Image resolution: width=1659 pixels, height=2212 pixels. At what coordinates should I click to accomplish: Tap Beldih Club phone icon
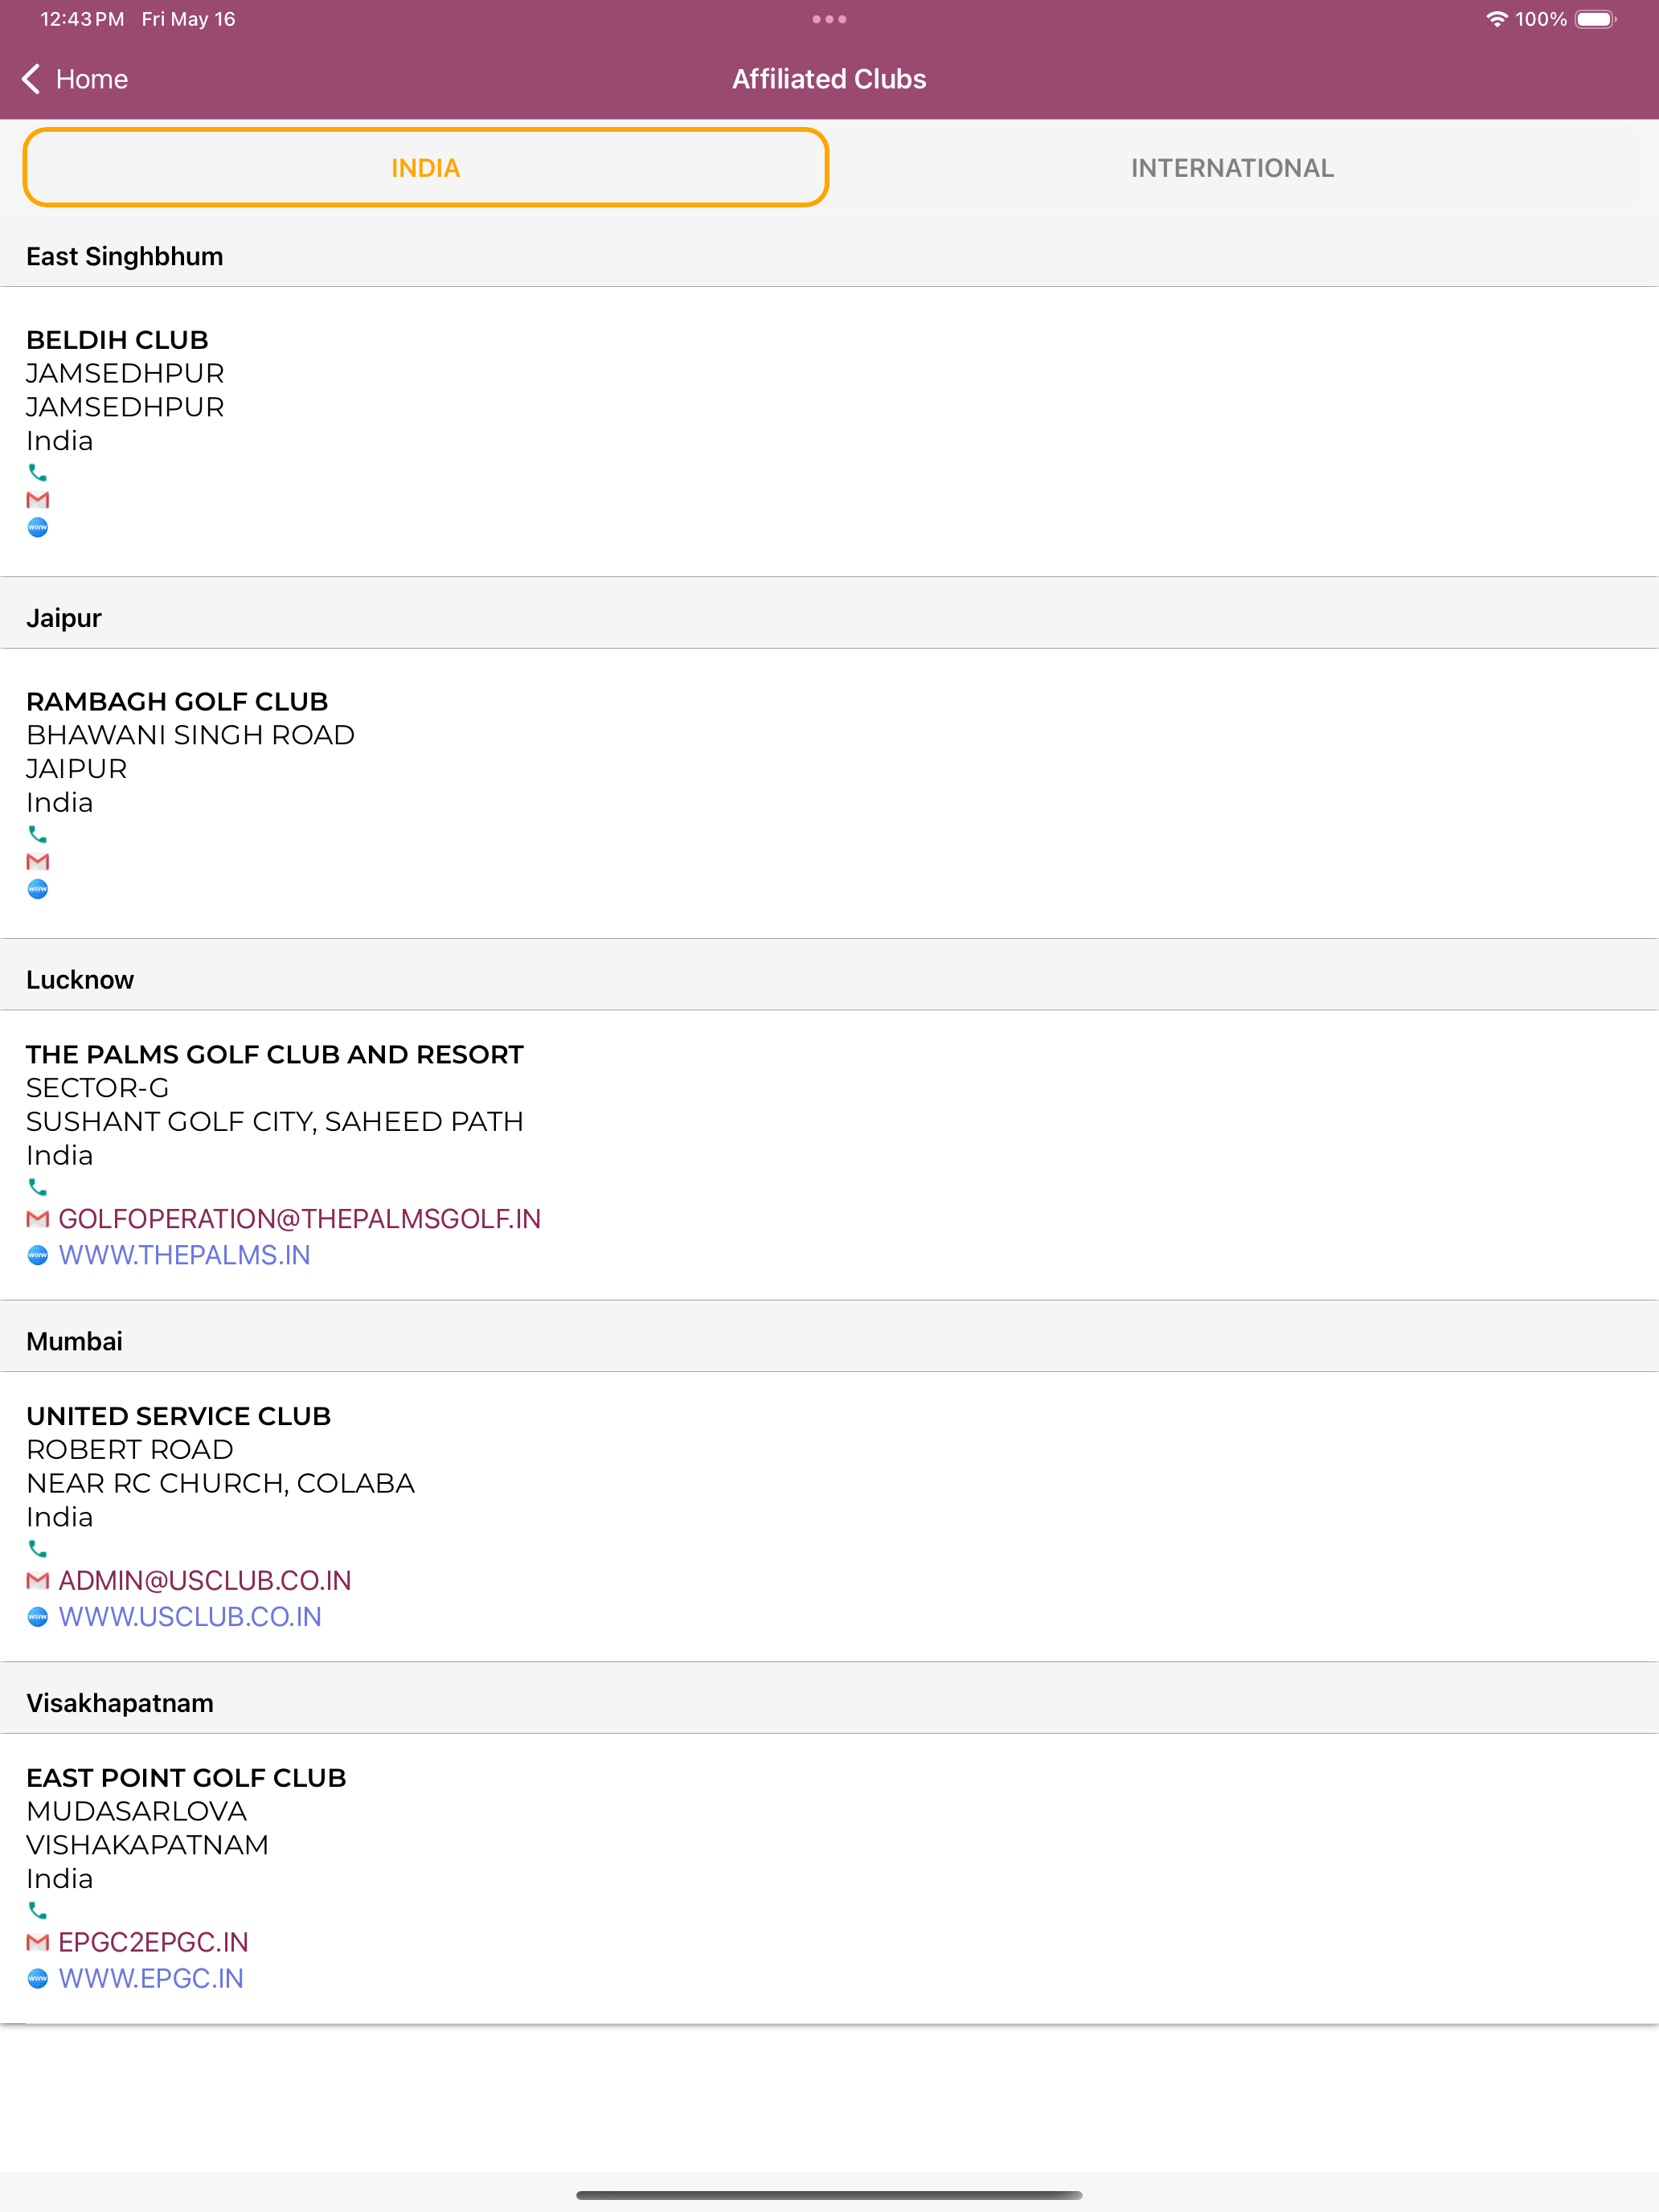tap(38, 472)
